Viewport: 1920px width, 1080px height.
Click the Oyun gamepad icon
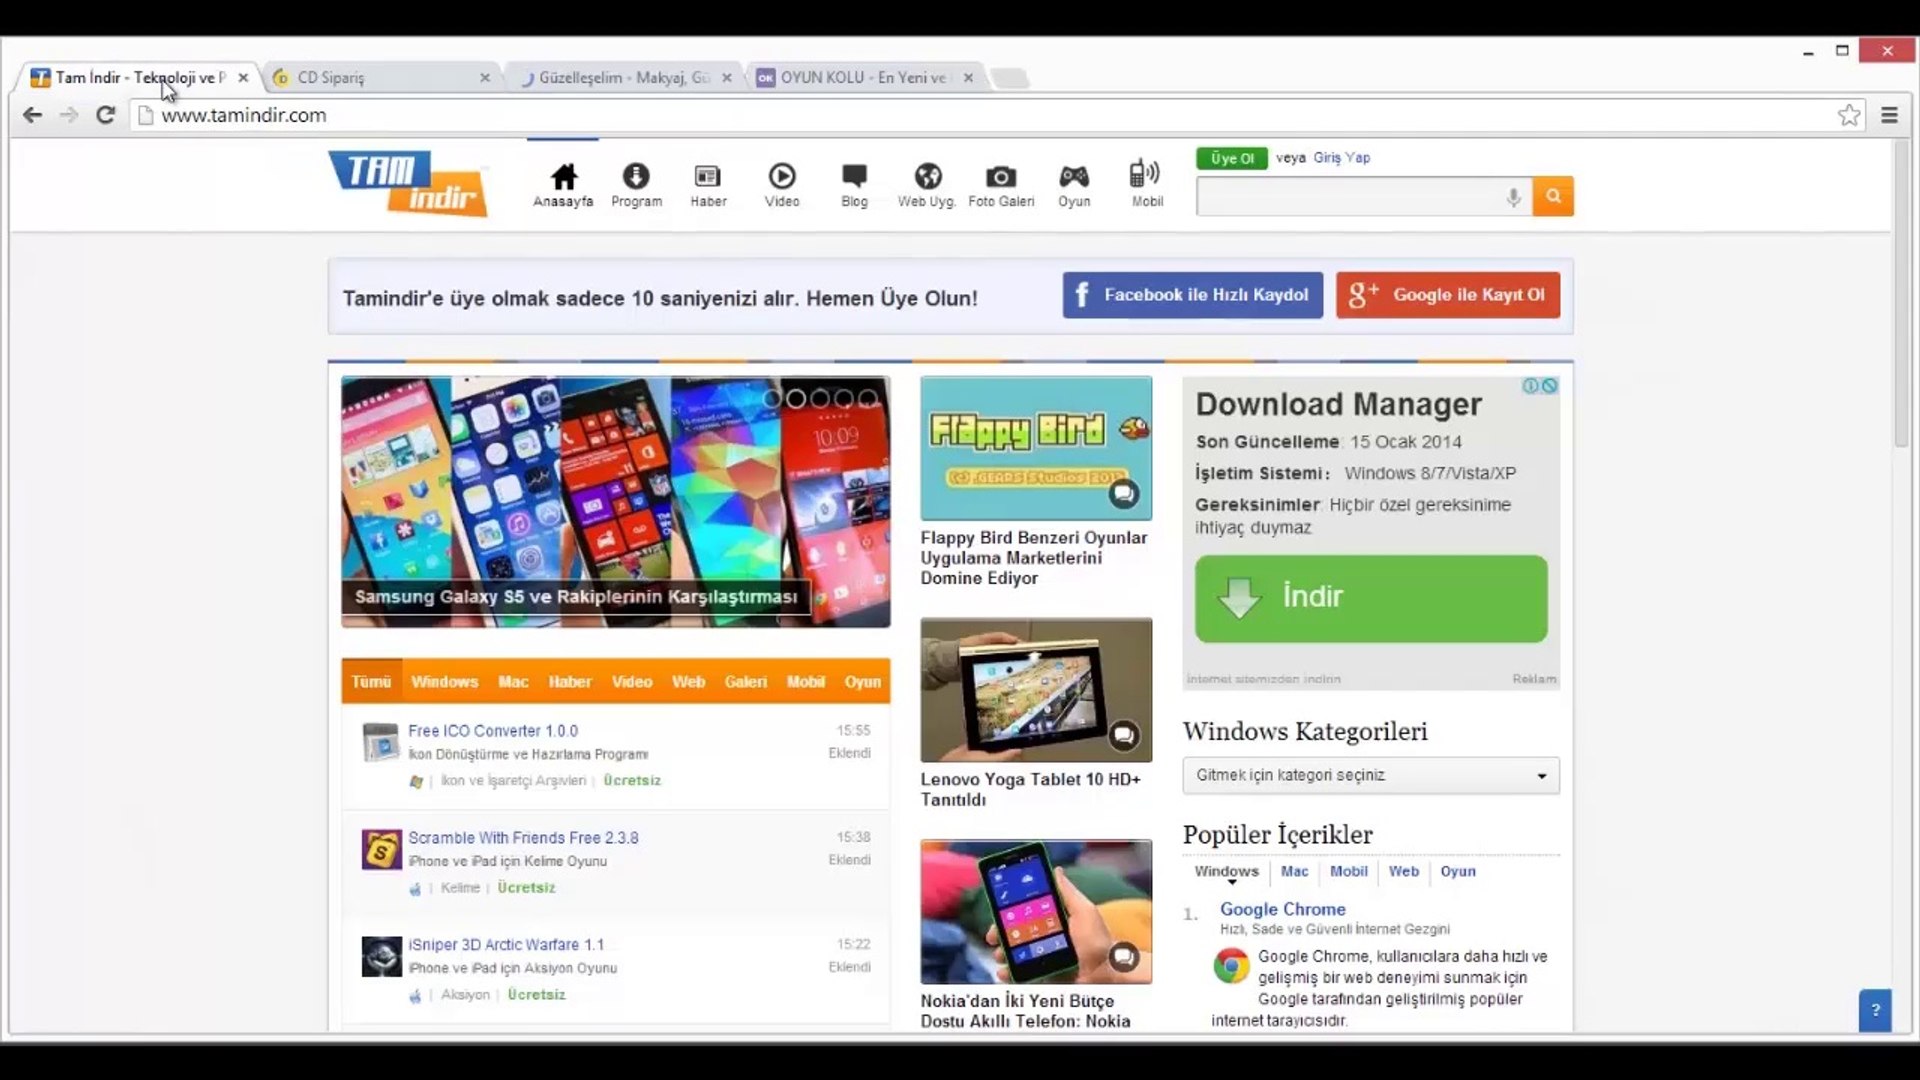pos(1074,177)
